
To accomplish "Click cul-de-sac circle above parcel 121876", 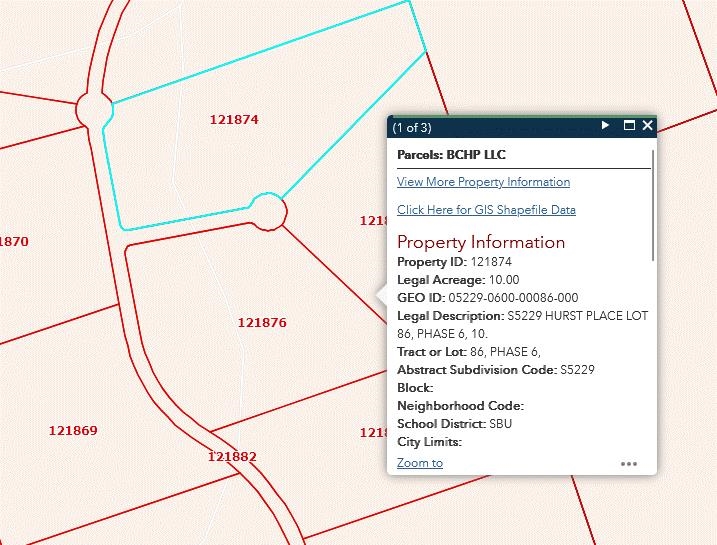I will point(267,210).
